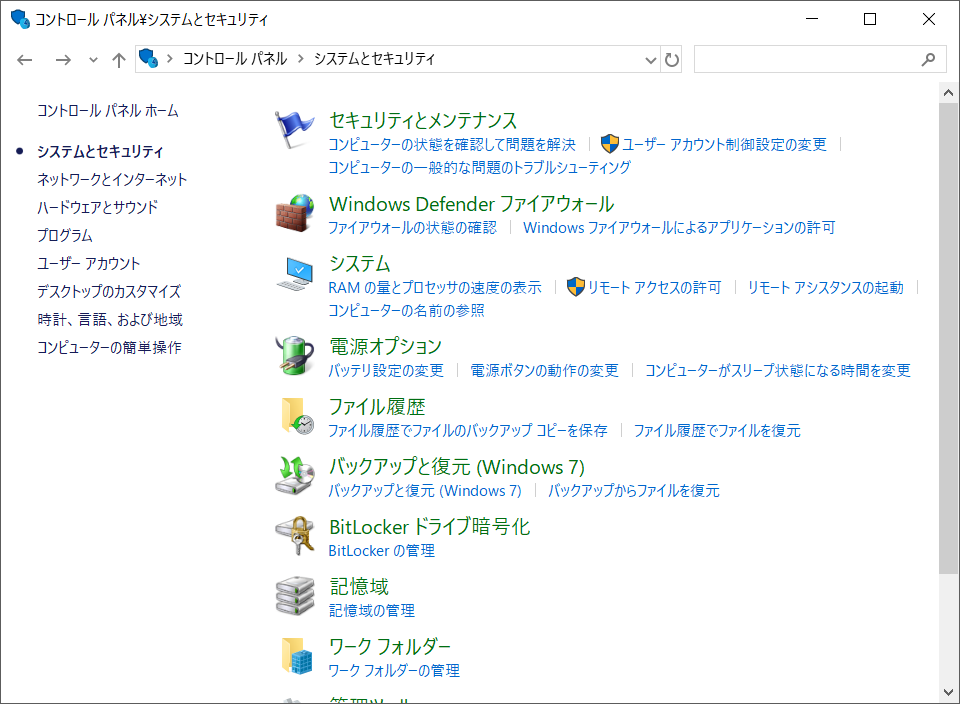Click 電源ボタンの動作の変更
The image size is (960, 704).
(544, 370)
